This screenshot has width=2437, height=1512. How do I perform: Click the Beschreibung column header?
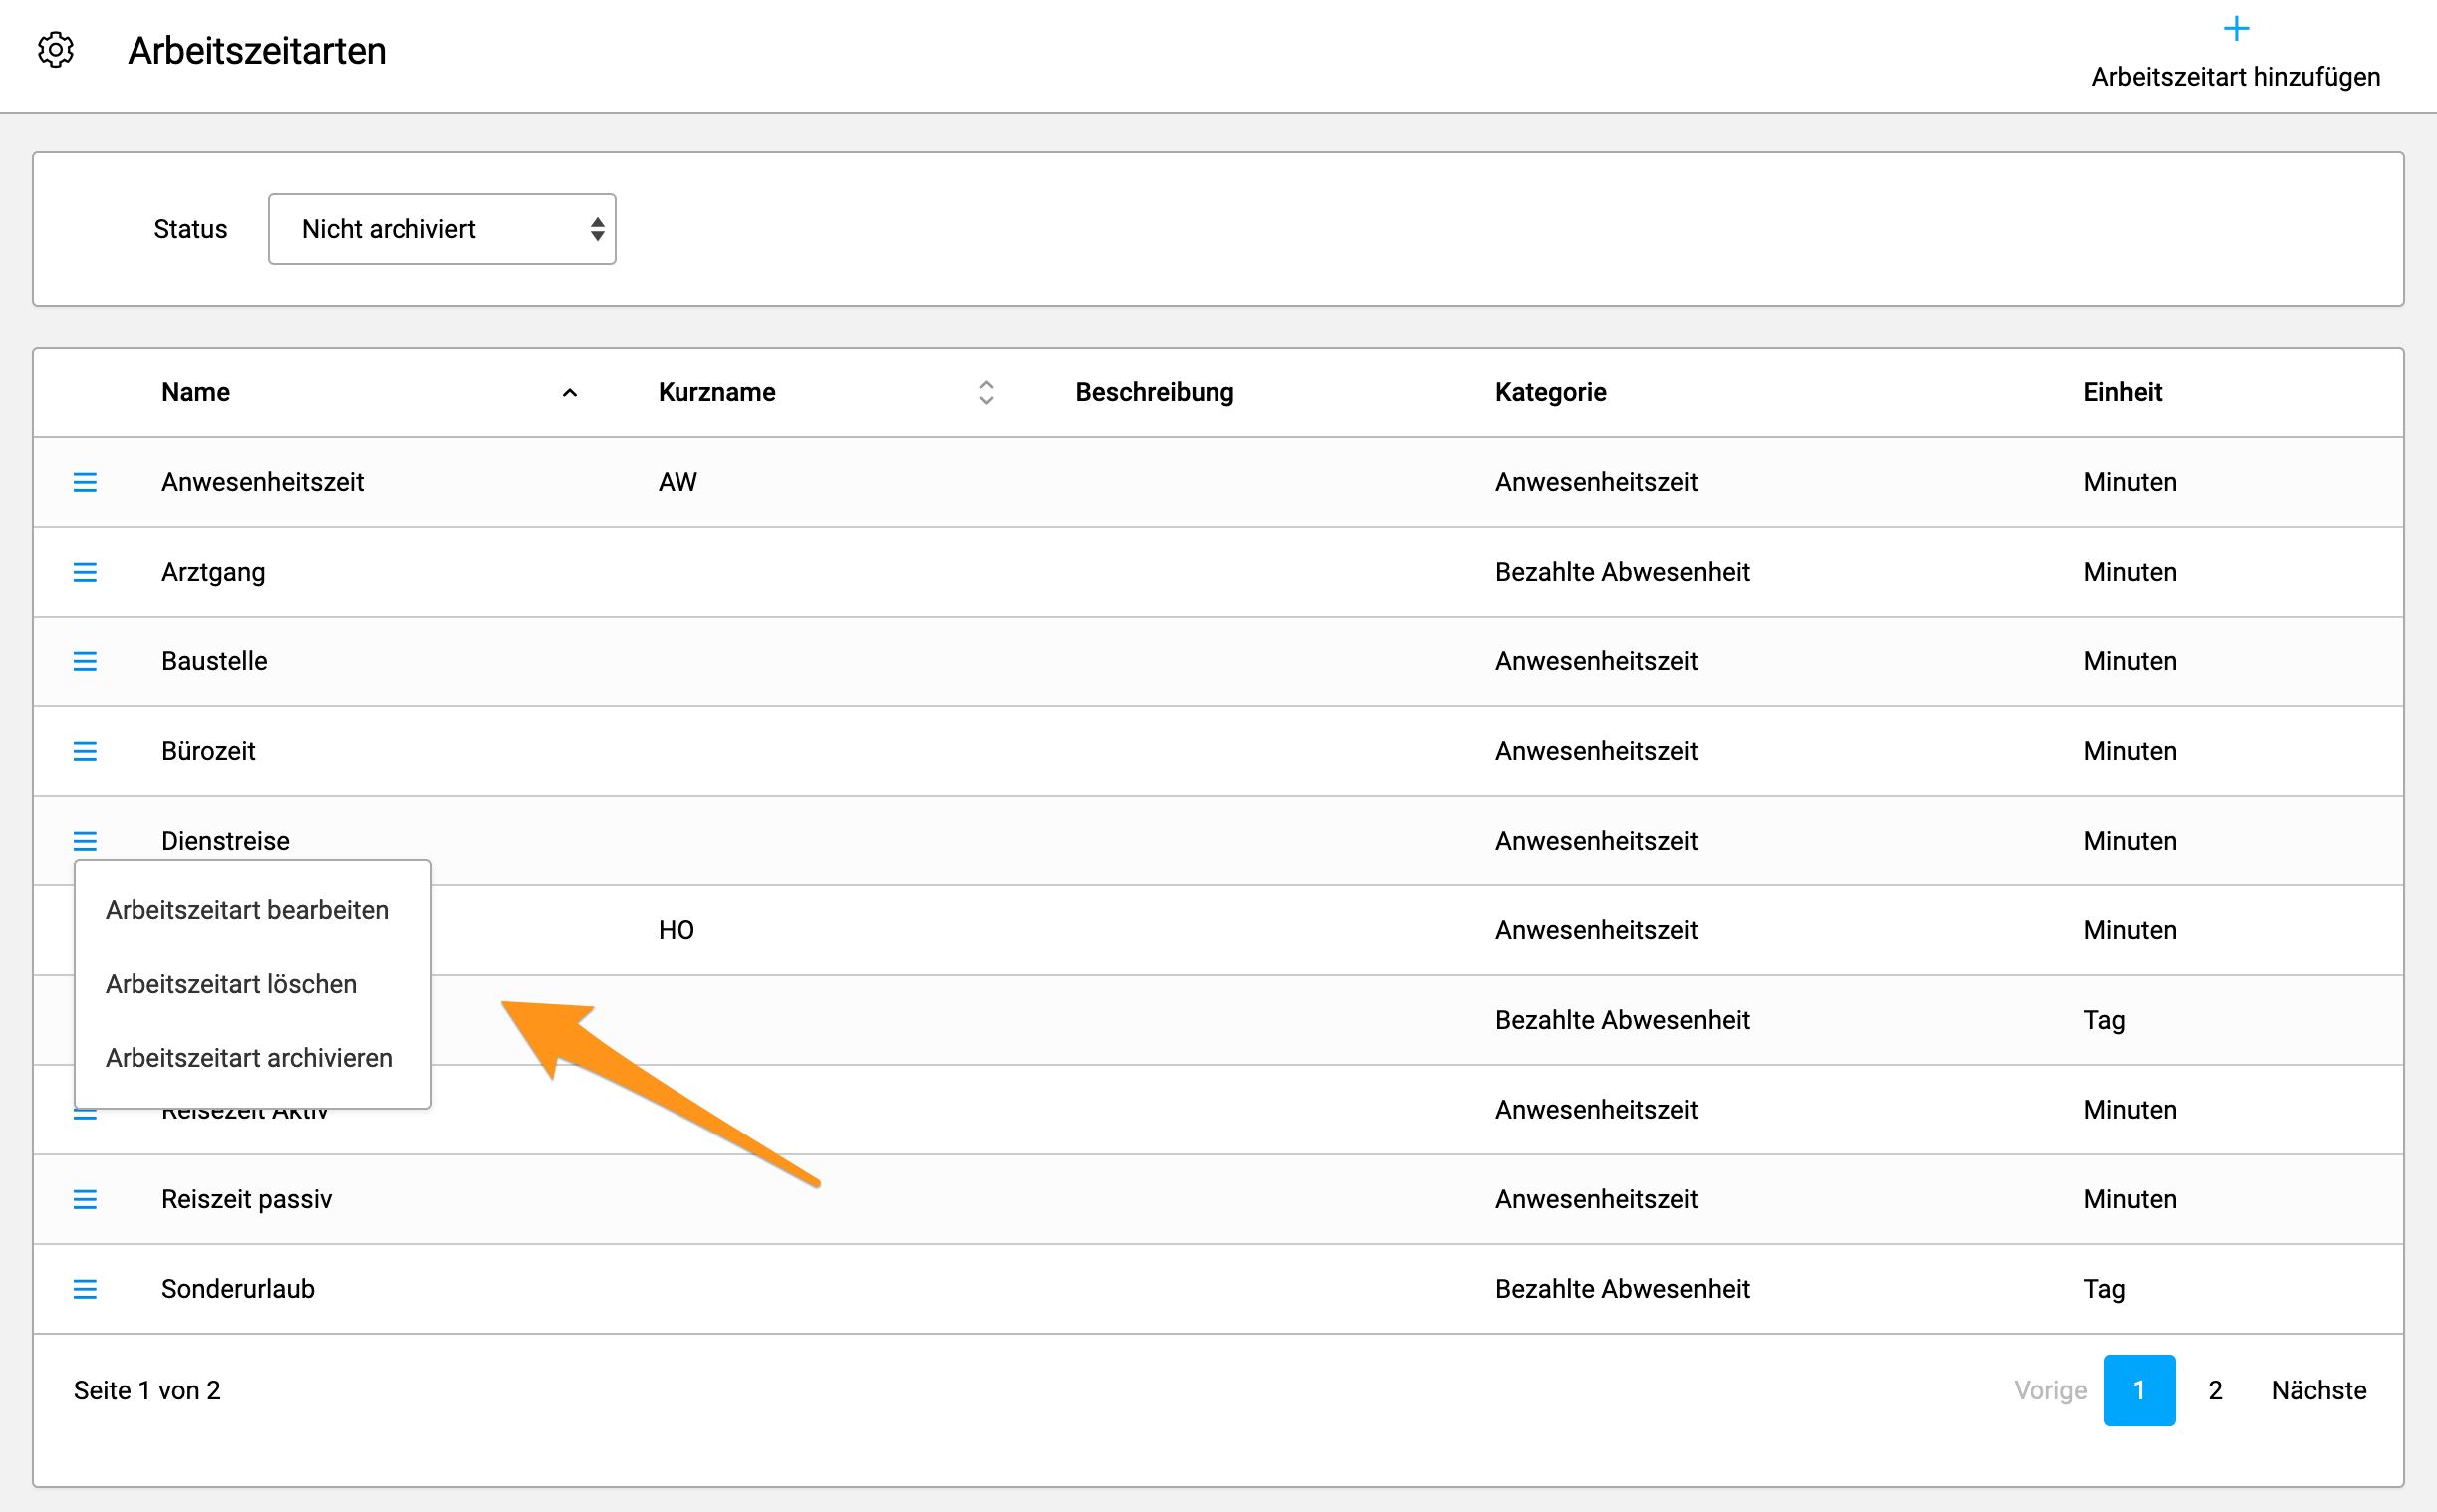click(1154, 393)
